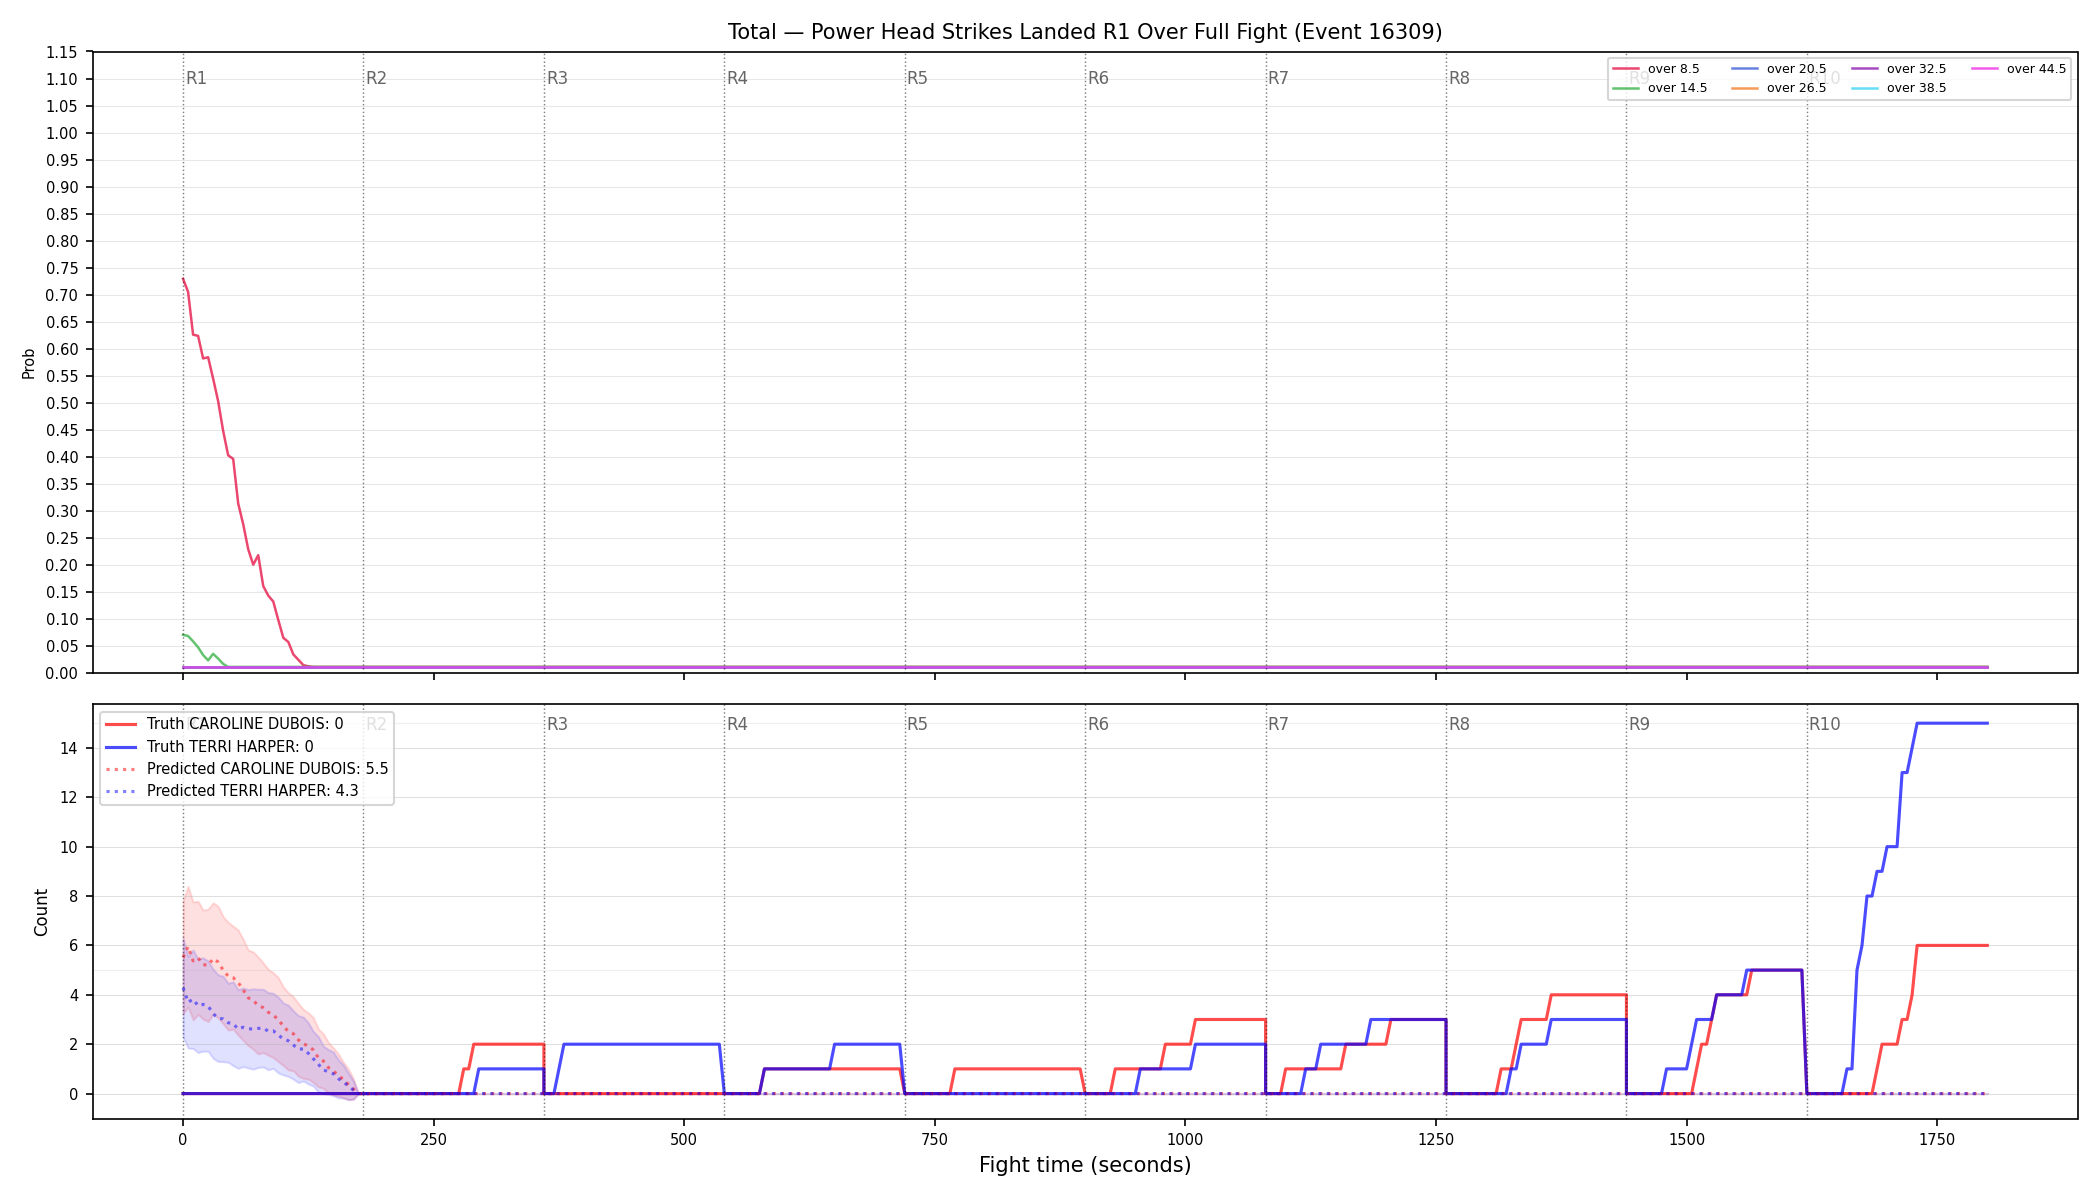Screen dimensions: 2100x1200
Task: Select the 'over 32.5' legend entry
Action: click(1899, 69)
